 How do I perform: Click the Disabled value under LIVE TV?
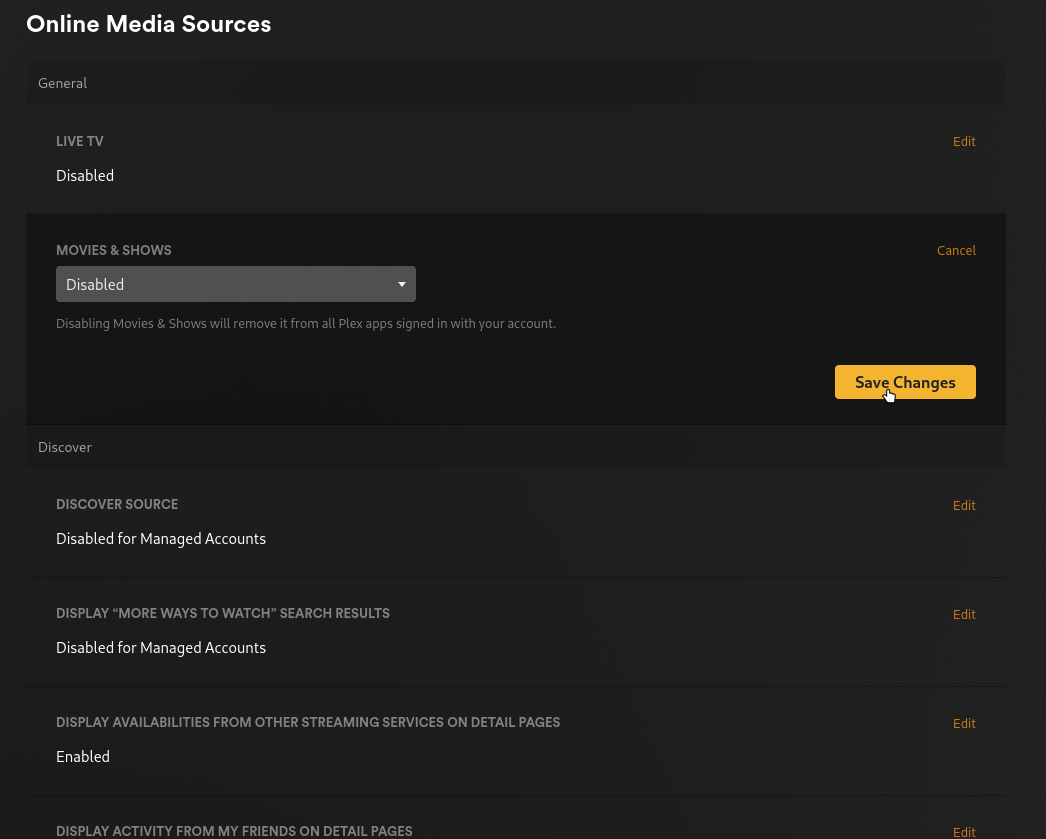click(85, 175)
